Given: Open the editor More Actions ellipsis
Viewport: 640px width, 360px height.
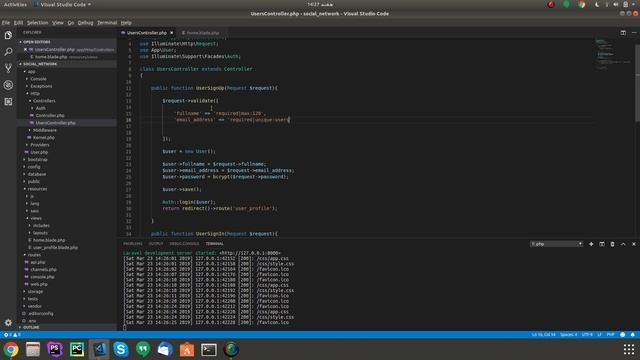Looking at the screenshot, I should pos(634,33).
